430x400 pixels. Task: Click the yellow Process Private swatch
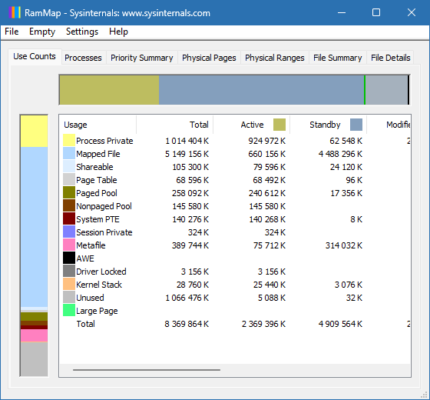tap(69, 141)
